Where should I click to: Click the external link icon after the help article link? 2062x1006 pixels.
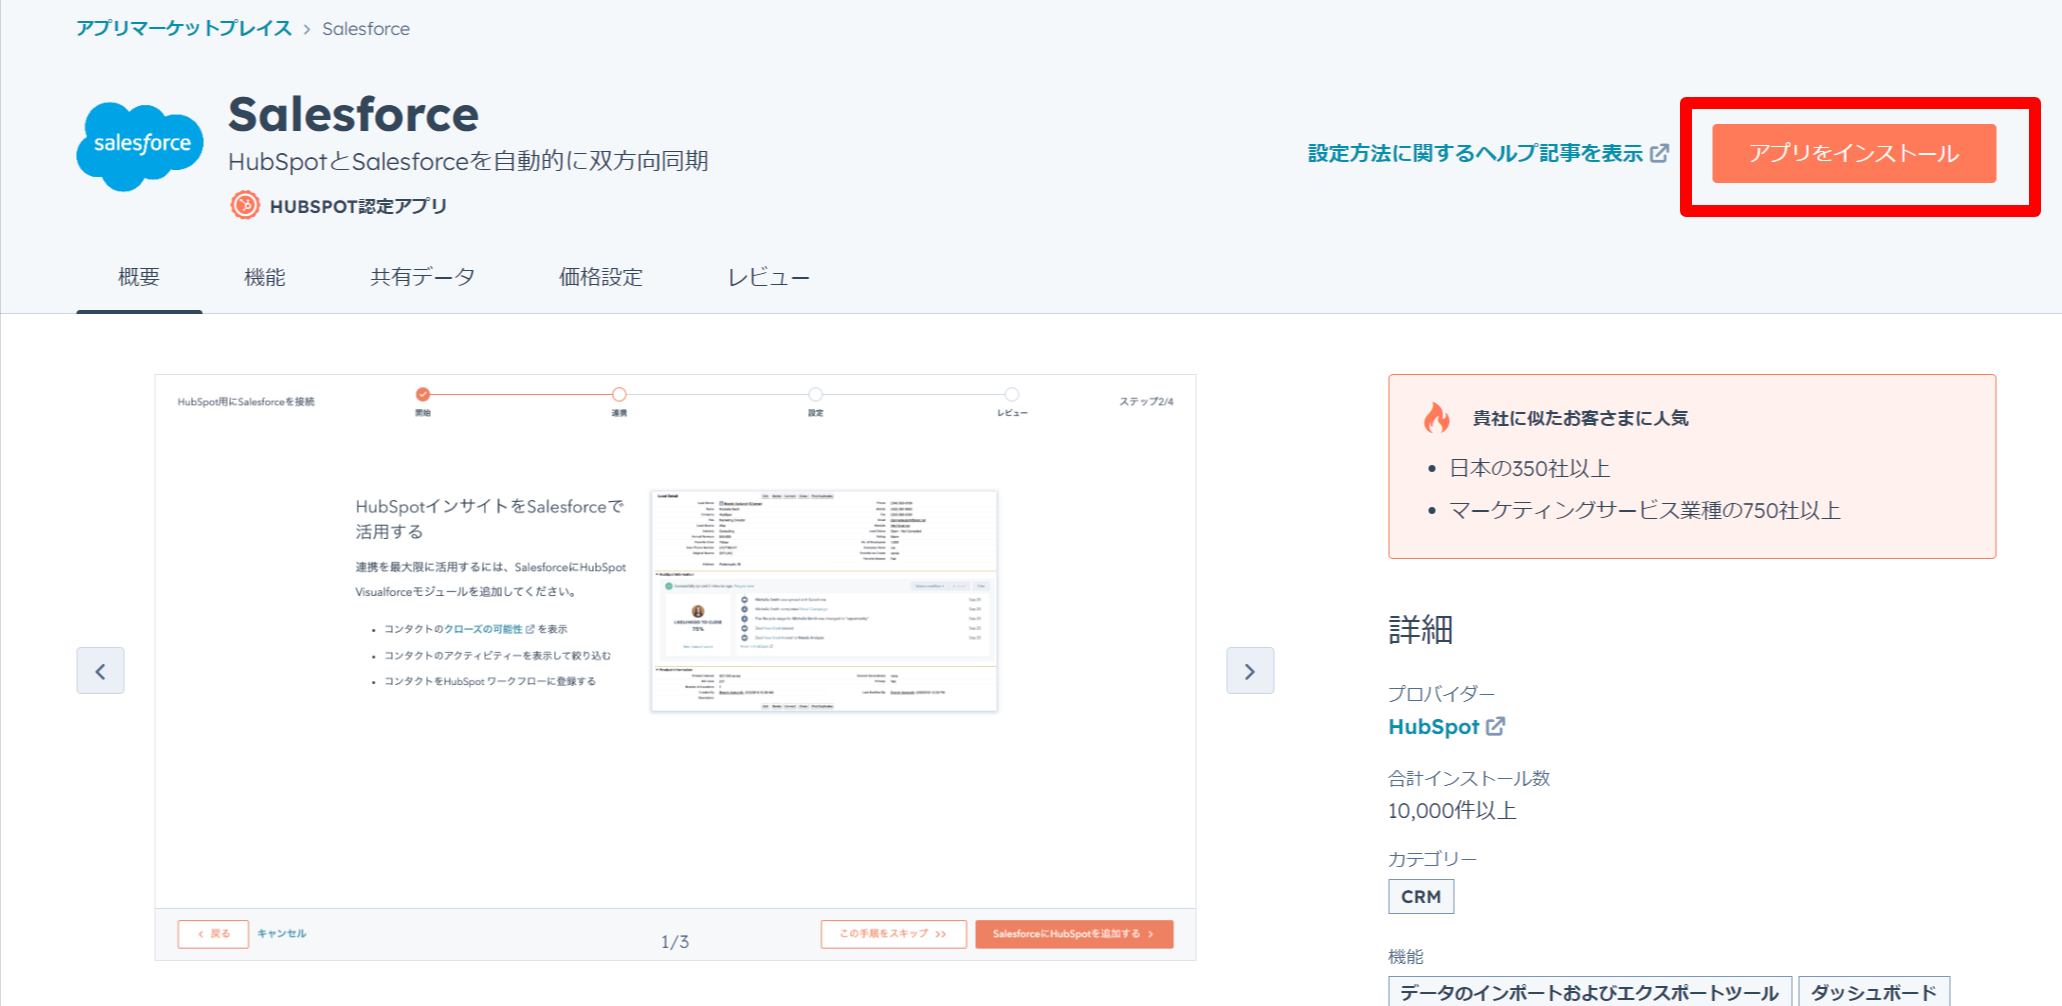point(1659,153)
